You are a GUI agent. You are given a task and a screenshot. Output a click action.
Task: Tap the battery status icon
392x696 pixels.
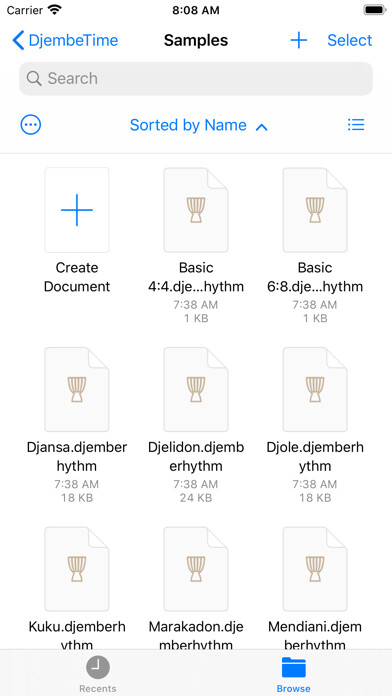coord(374,10)
